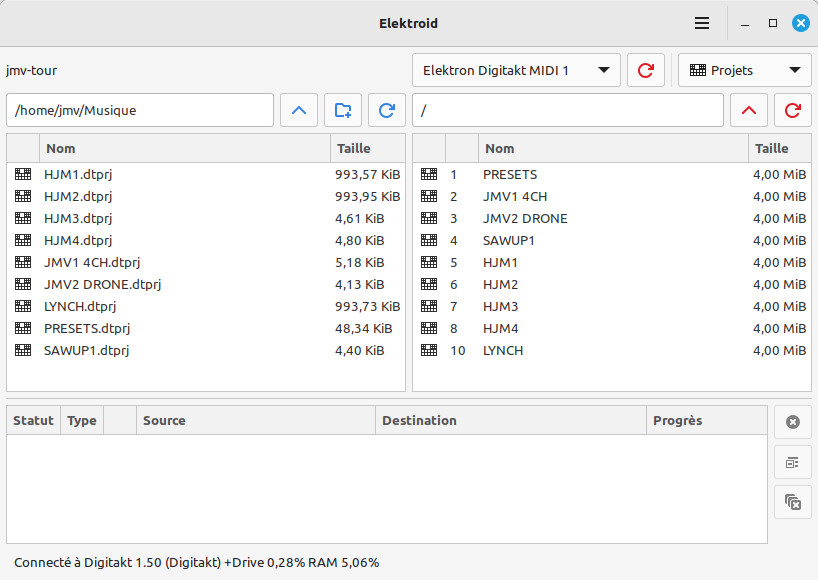Sort remote items by Taille column
818x580 pixels.
point(779,148)
